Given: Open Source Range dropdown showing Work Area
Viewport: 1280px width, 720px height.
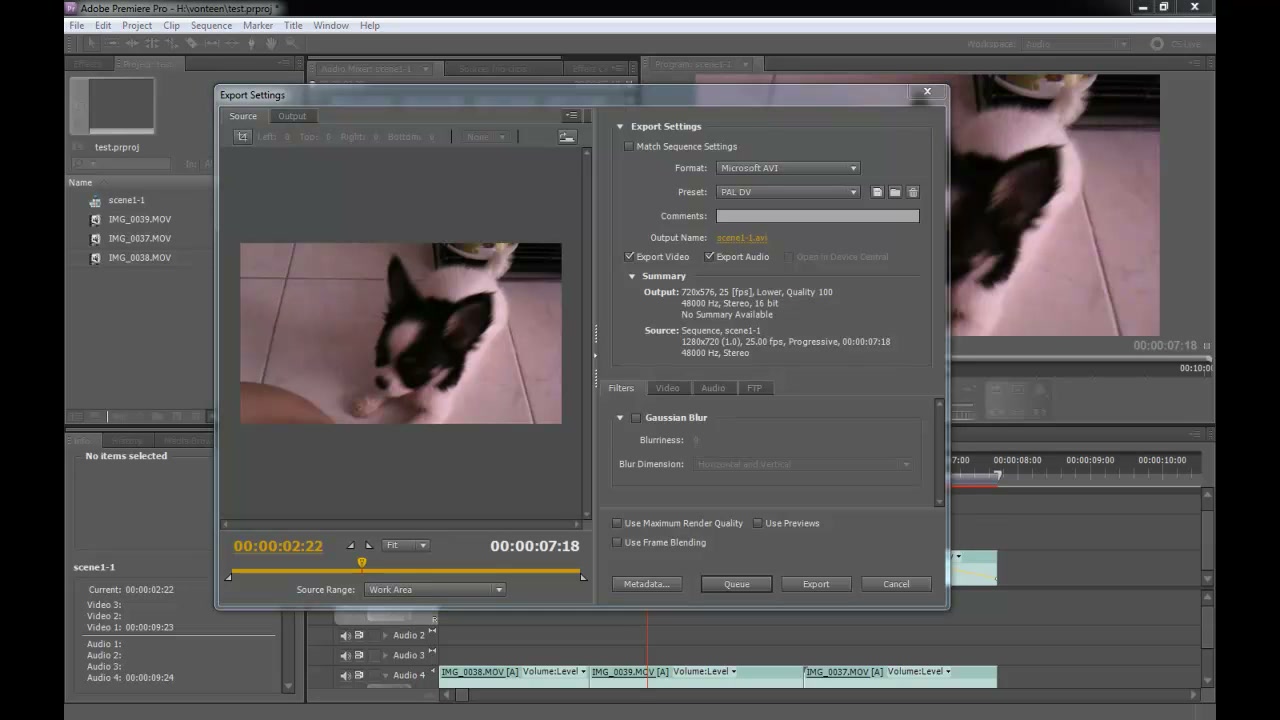Looking at the screenshot, I should point(435,590).
